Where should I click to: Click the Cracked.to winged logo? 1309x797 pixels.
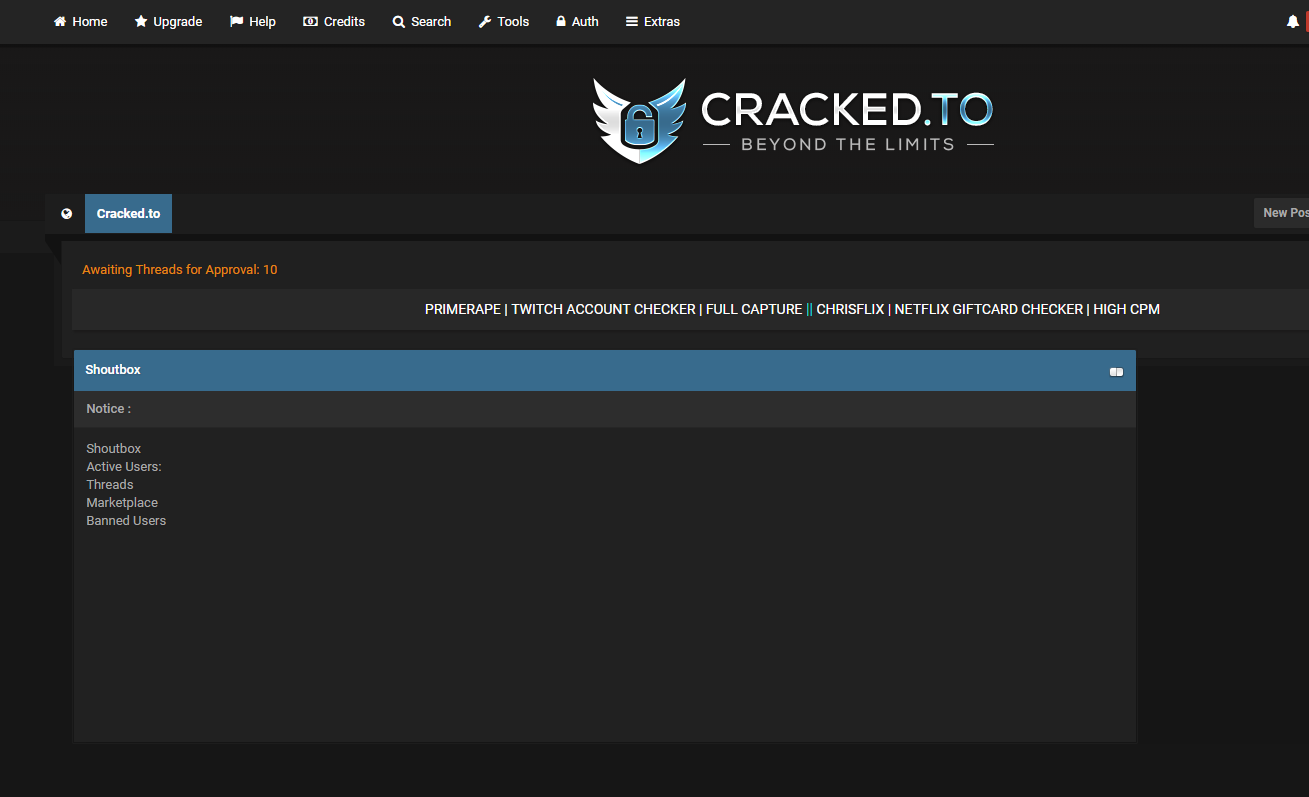tap(639, 121)
